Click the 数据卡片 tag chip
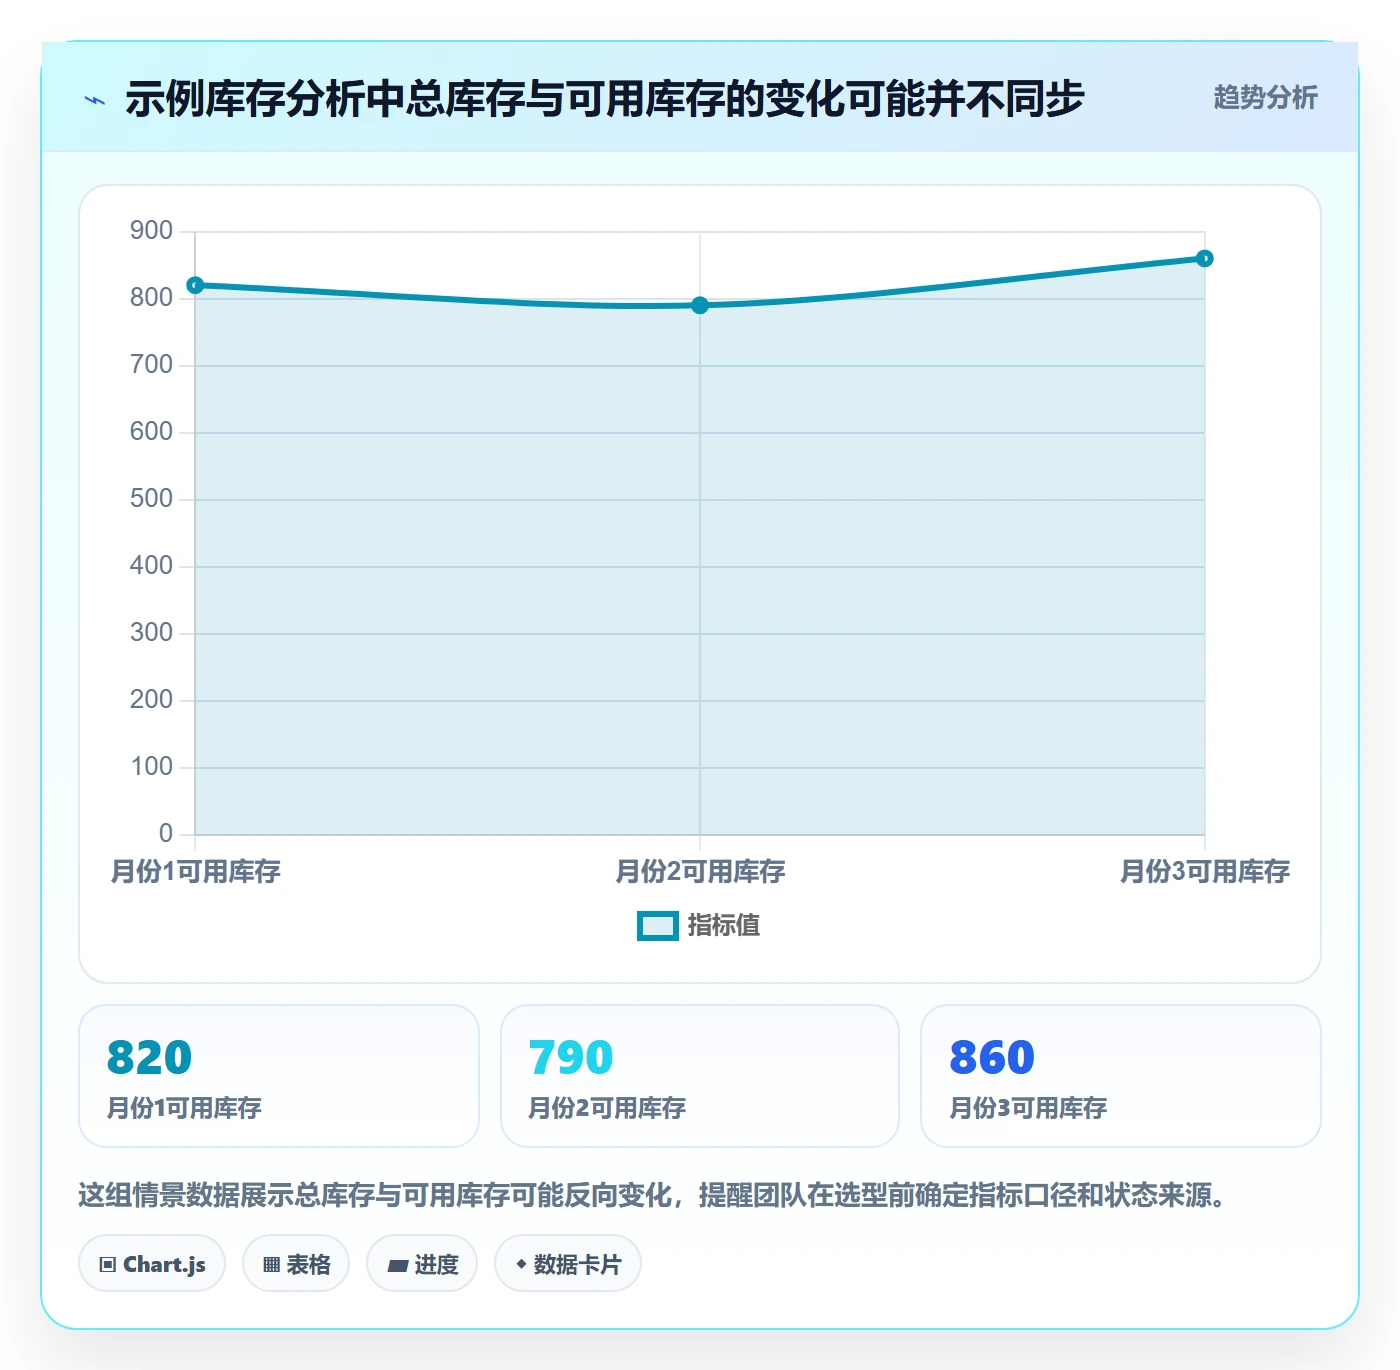Screen dimensions: 1400x1370 click(568, 1264)
